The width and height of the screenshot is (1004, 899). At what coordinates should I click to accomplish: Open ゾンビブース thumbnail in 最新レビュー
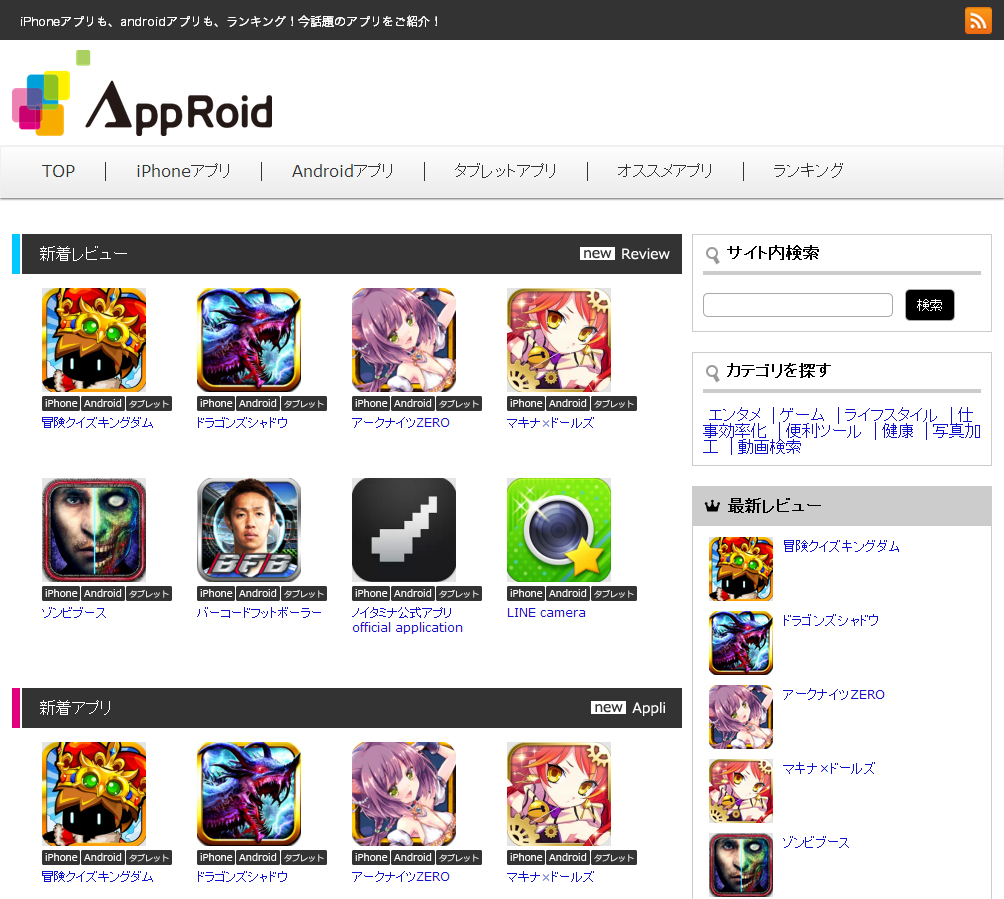coord(741,864)
